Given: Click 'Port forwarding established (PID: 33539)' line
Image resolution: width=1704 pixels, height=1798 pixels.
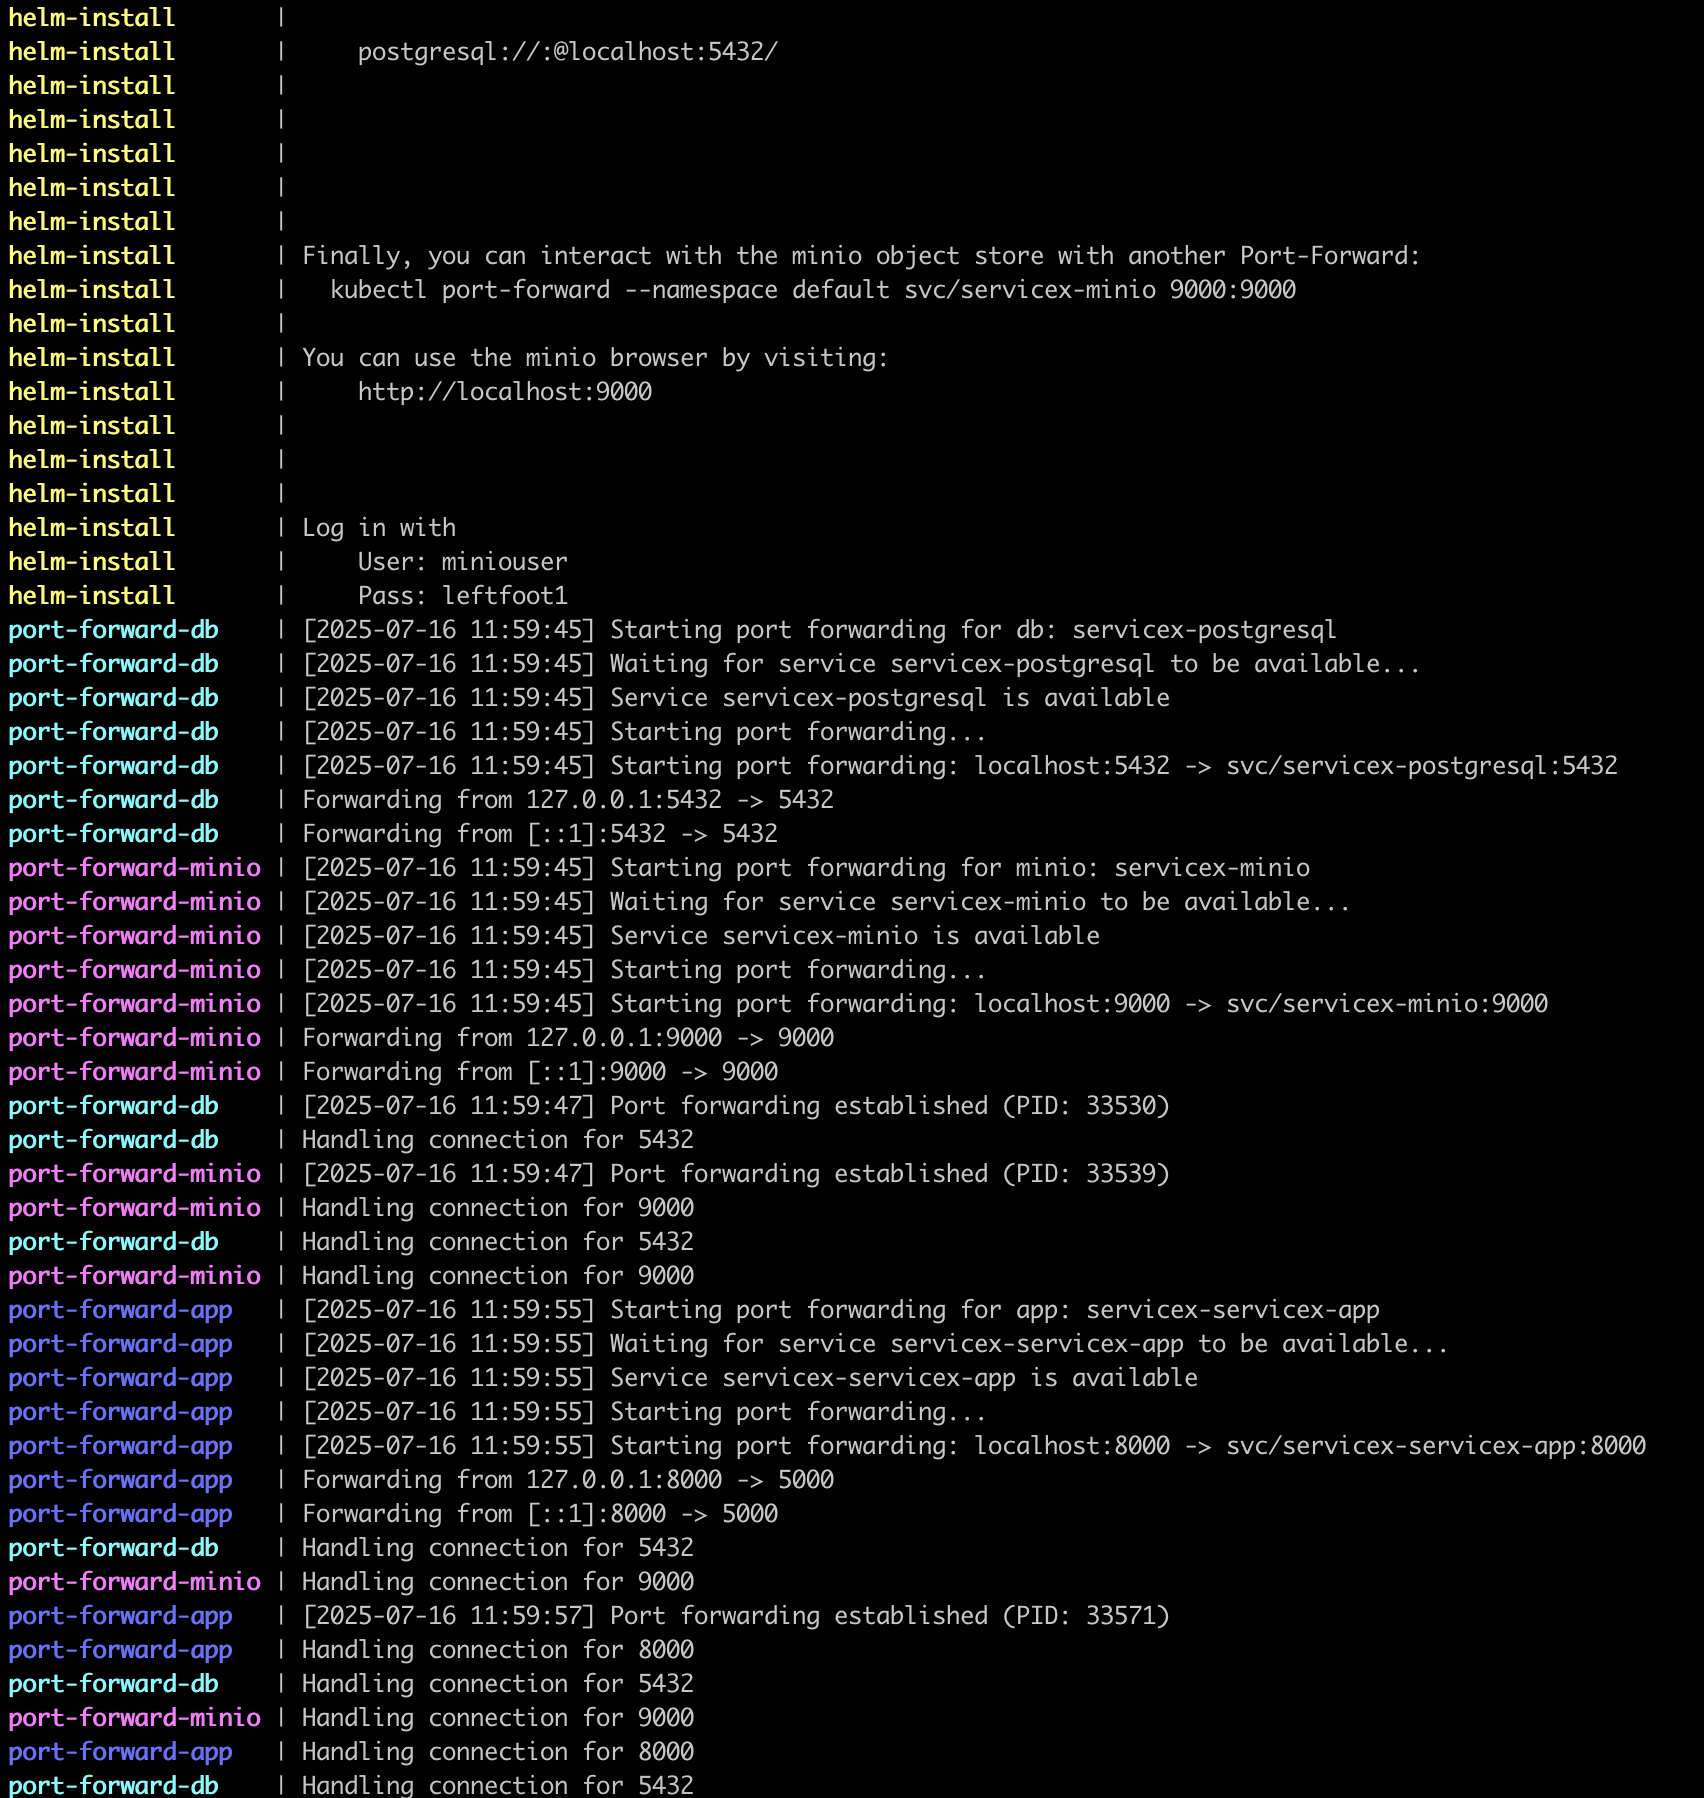Looking at the screenshot, I should pos(736,1174).
